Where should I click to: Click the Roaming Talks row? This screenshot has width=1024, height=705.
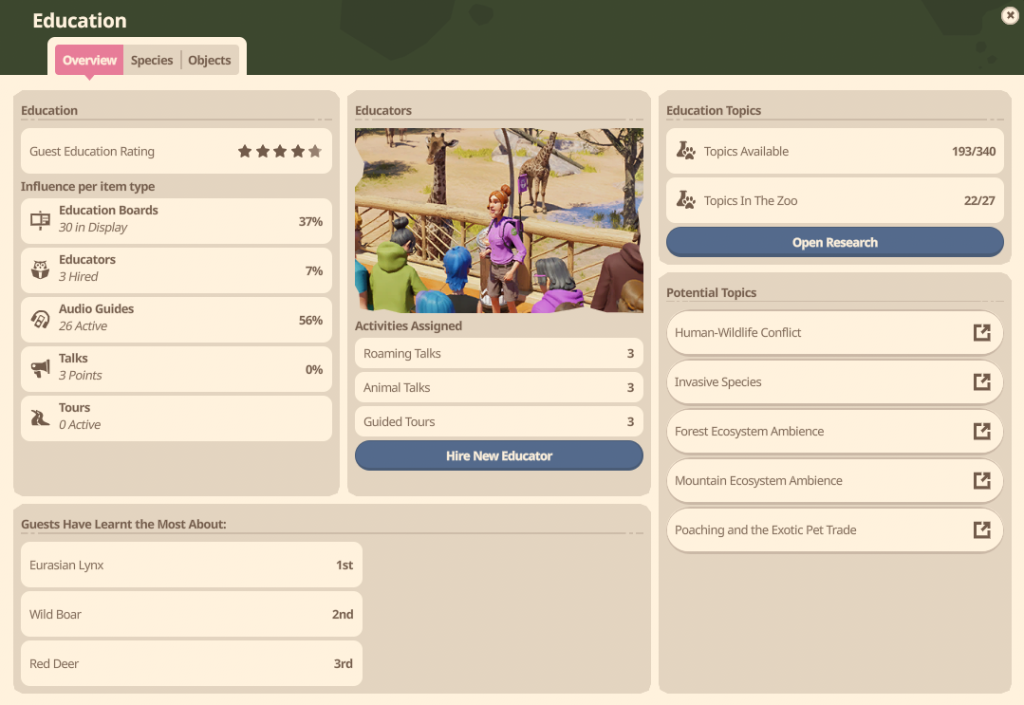coord(499,353)
